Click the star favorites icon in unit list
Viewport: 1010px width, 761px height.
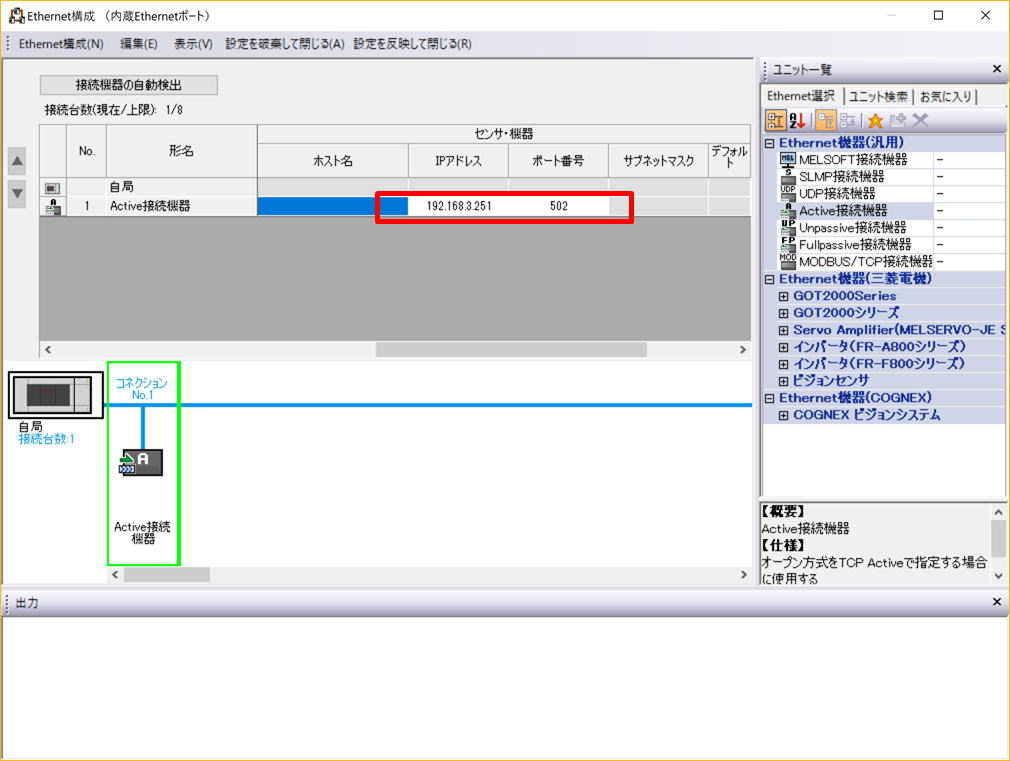(x=875, y=120)
